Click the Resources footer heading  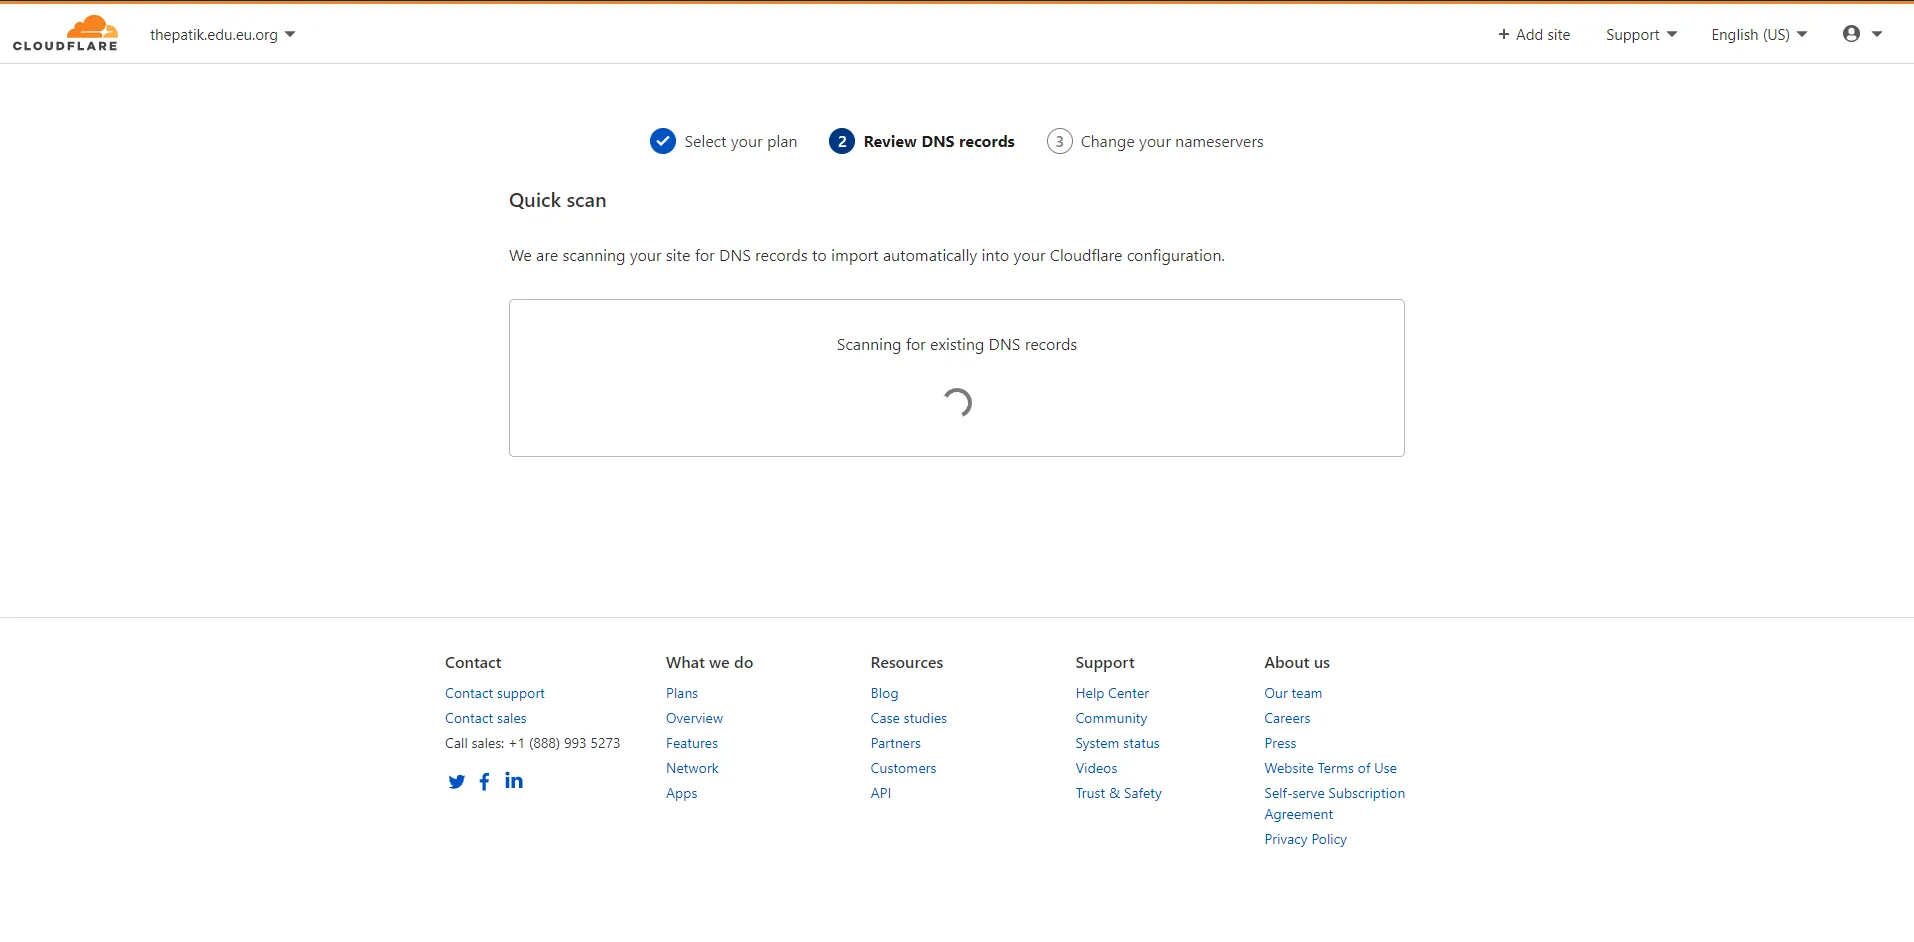906,662
